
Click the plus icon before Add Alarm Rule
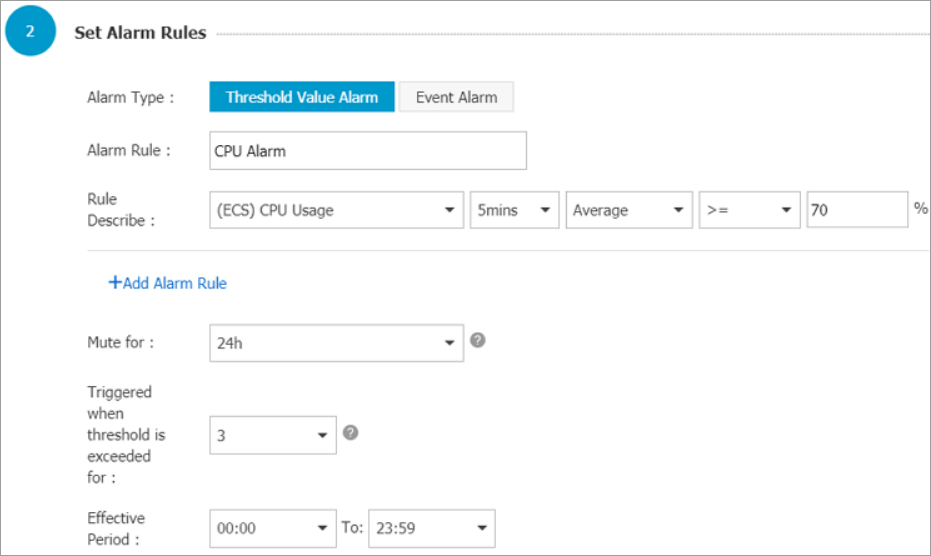[x=114, y=283]
